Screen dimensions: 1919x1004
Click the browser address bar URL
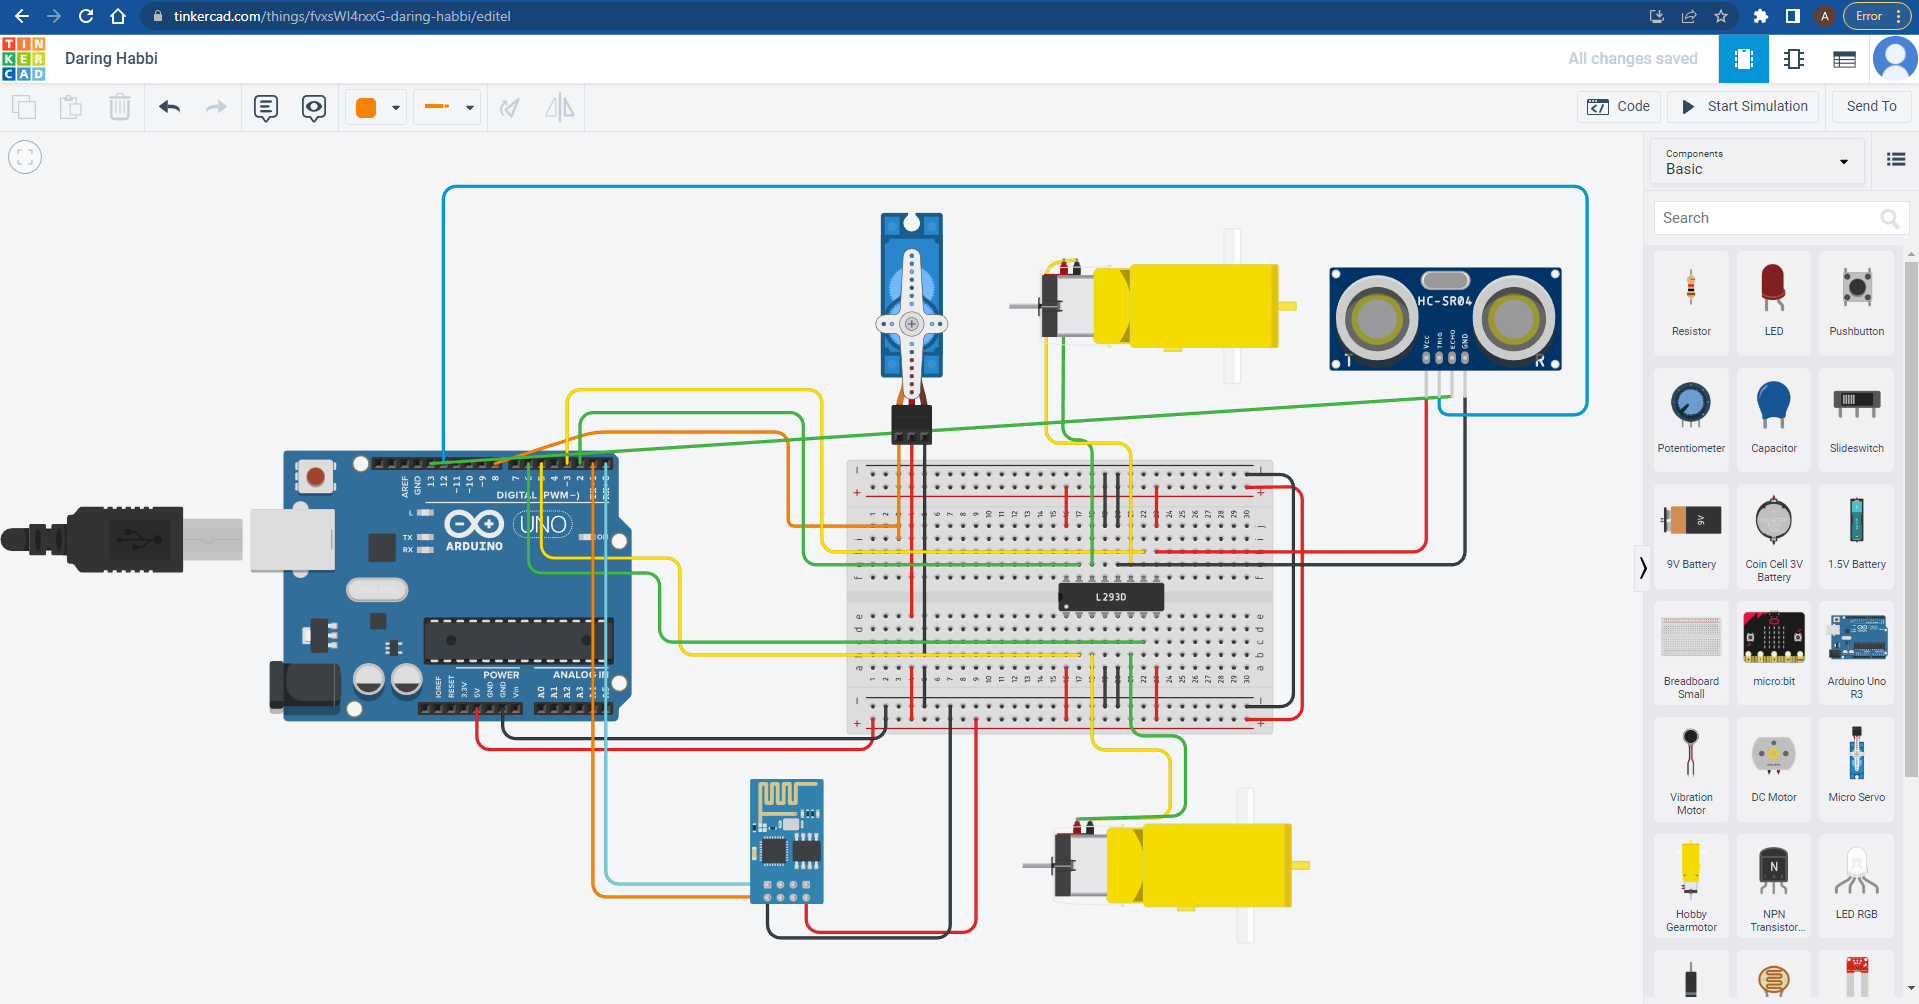click(x=342, y=16)
